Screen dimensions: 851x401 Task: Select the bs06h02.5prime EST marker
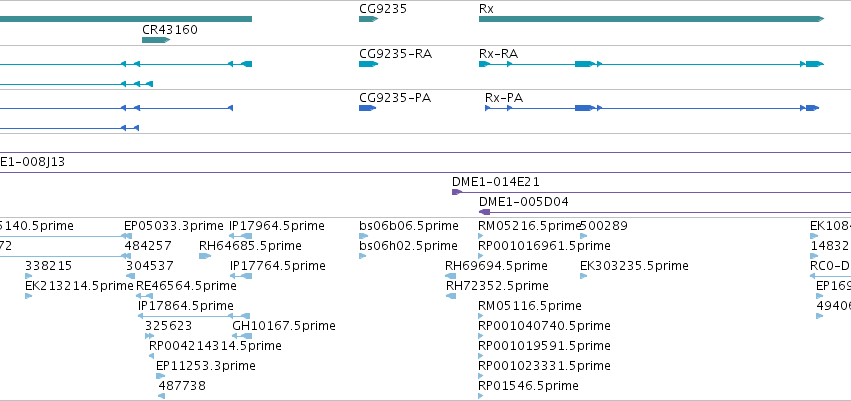363,256
